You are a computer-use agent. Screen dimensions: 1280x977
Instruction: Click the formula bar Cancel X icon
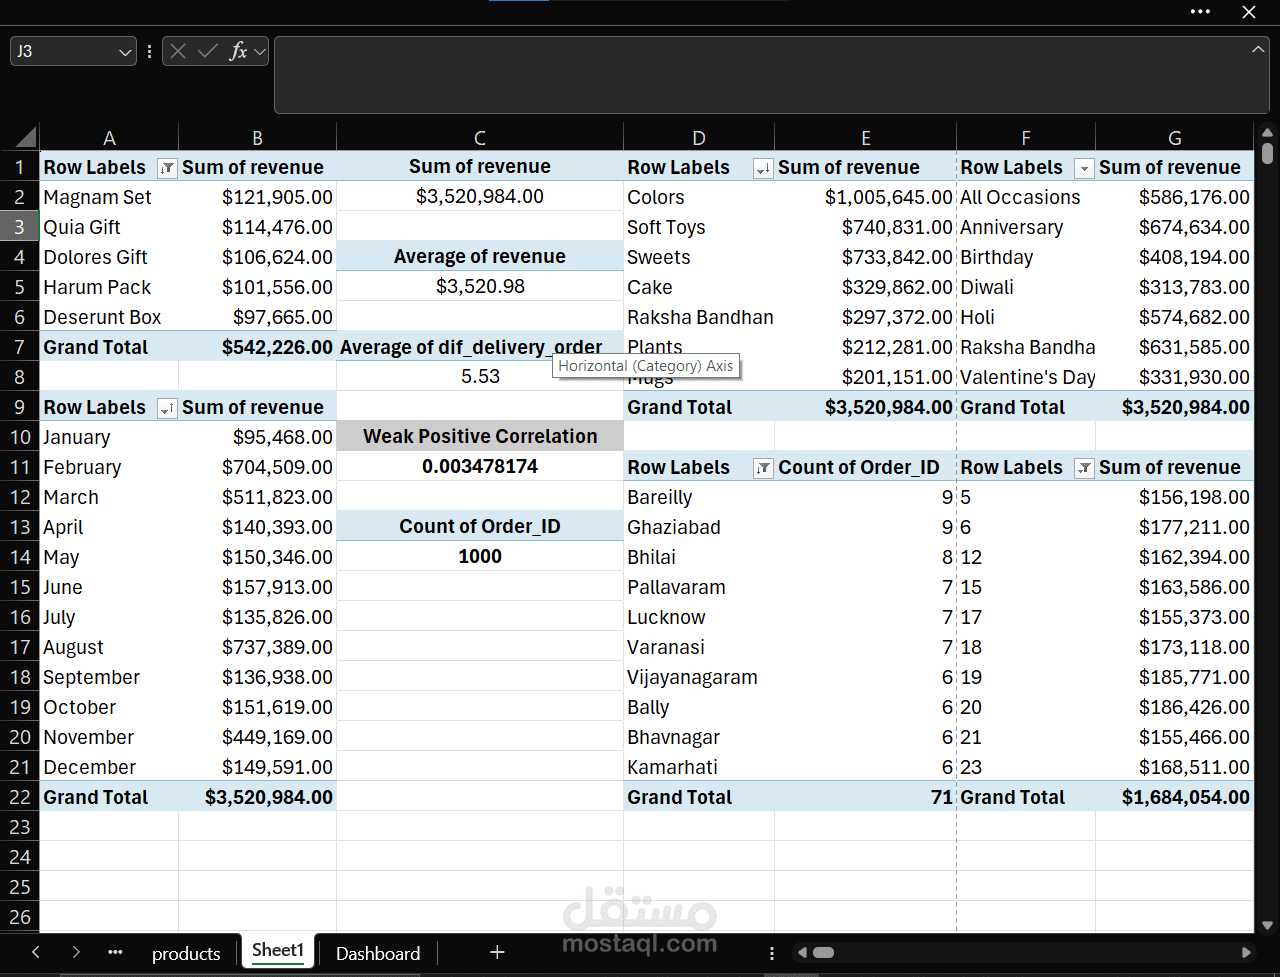coord(178,51)
